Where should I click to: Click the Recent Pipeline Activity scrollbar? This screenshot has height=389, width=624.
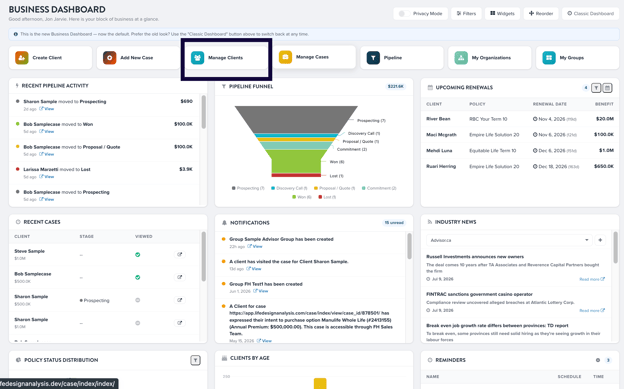pyautogui.click(x=204, y=112)
